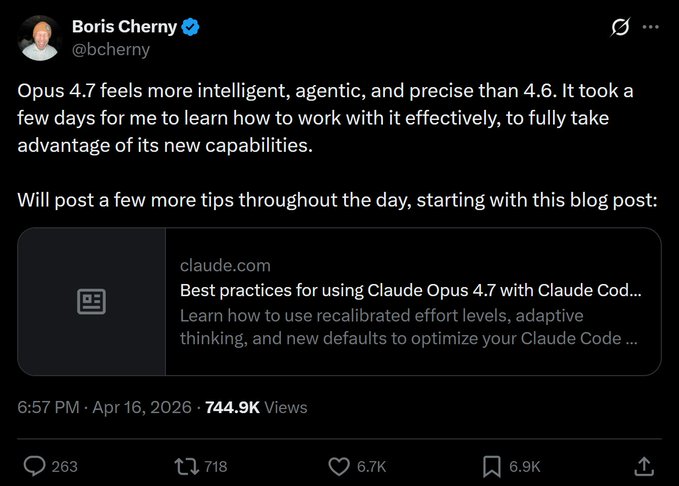Open the three-dot more options menu

(650, 27)
